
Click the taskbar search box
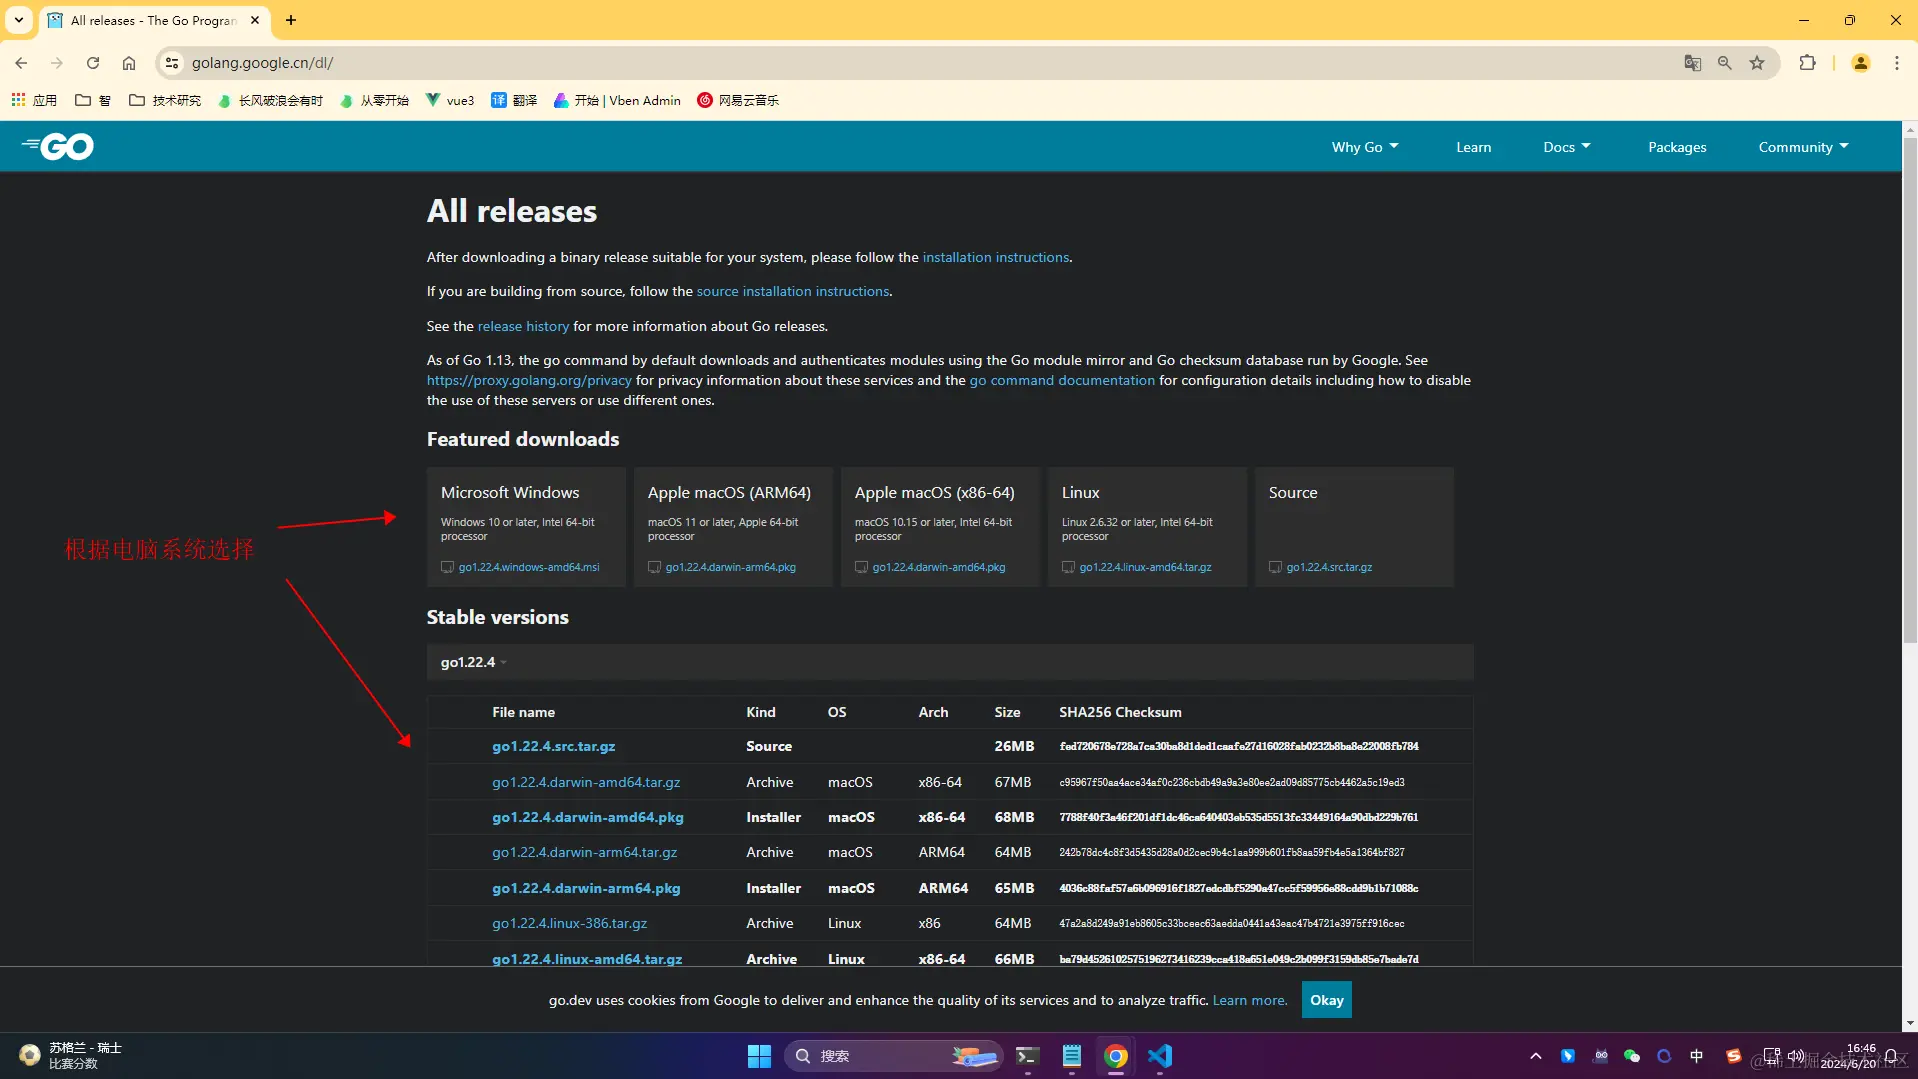click(893, 1056)
